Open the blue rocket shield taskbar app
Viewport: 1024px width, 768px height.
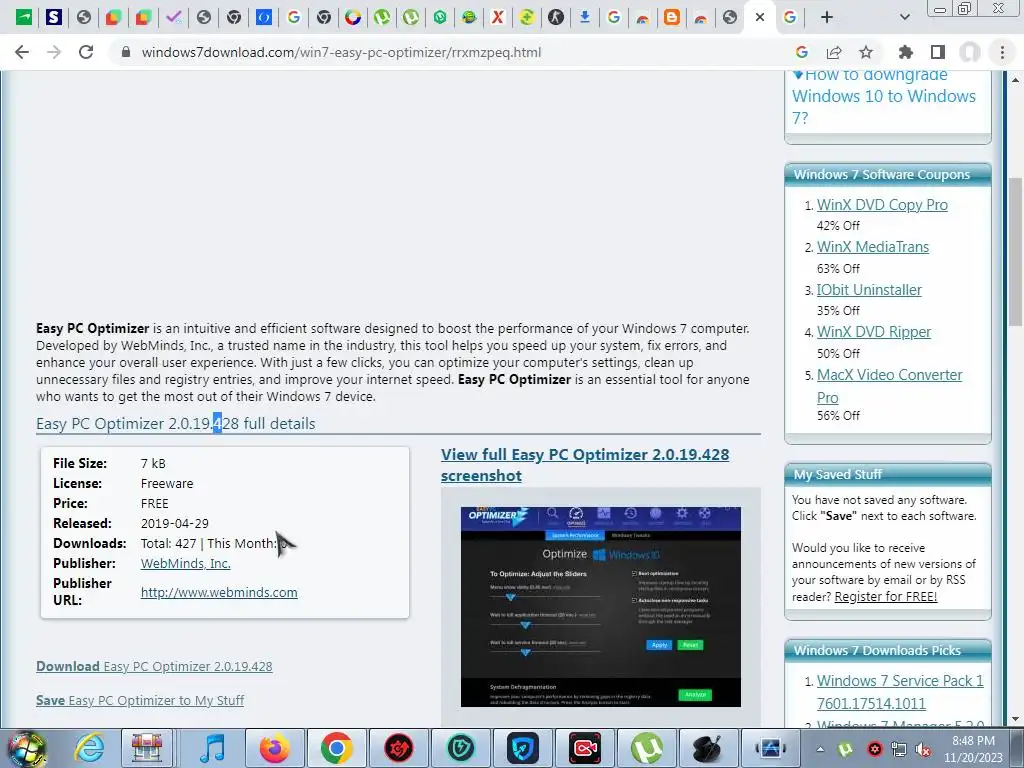(522, 748)
